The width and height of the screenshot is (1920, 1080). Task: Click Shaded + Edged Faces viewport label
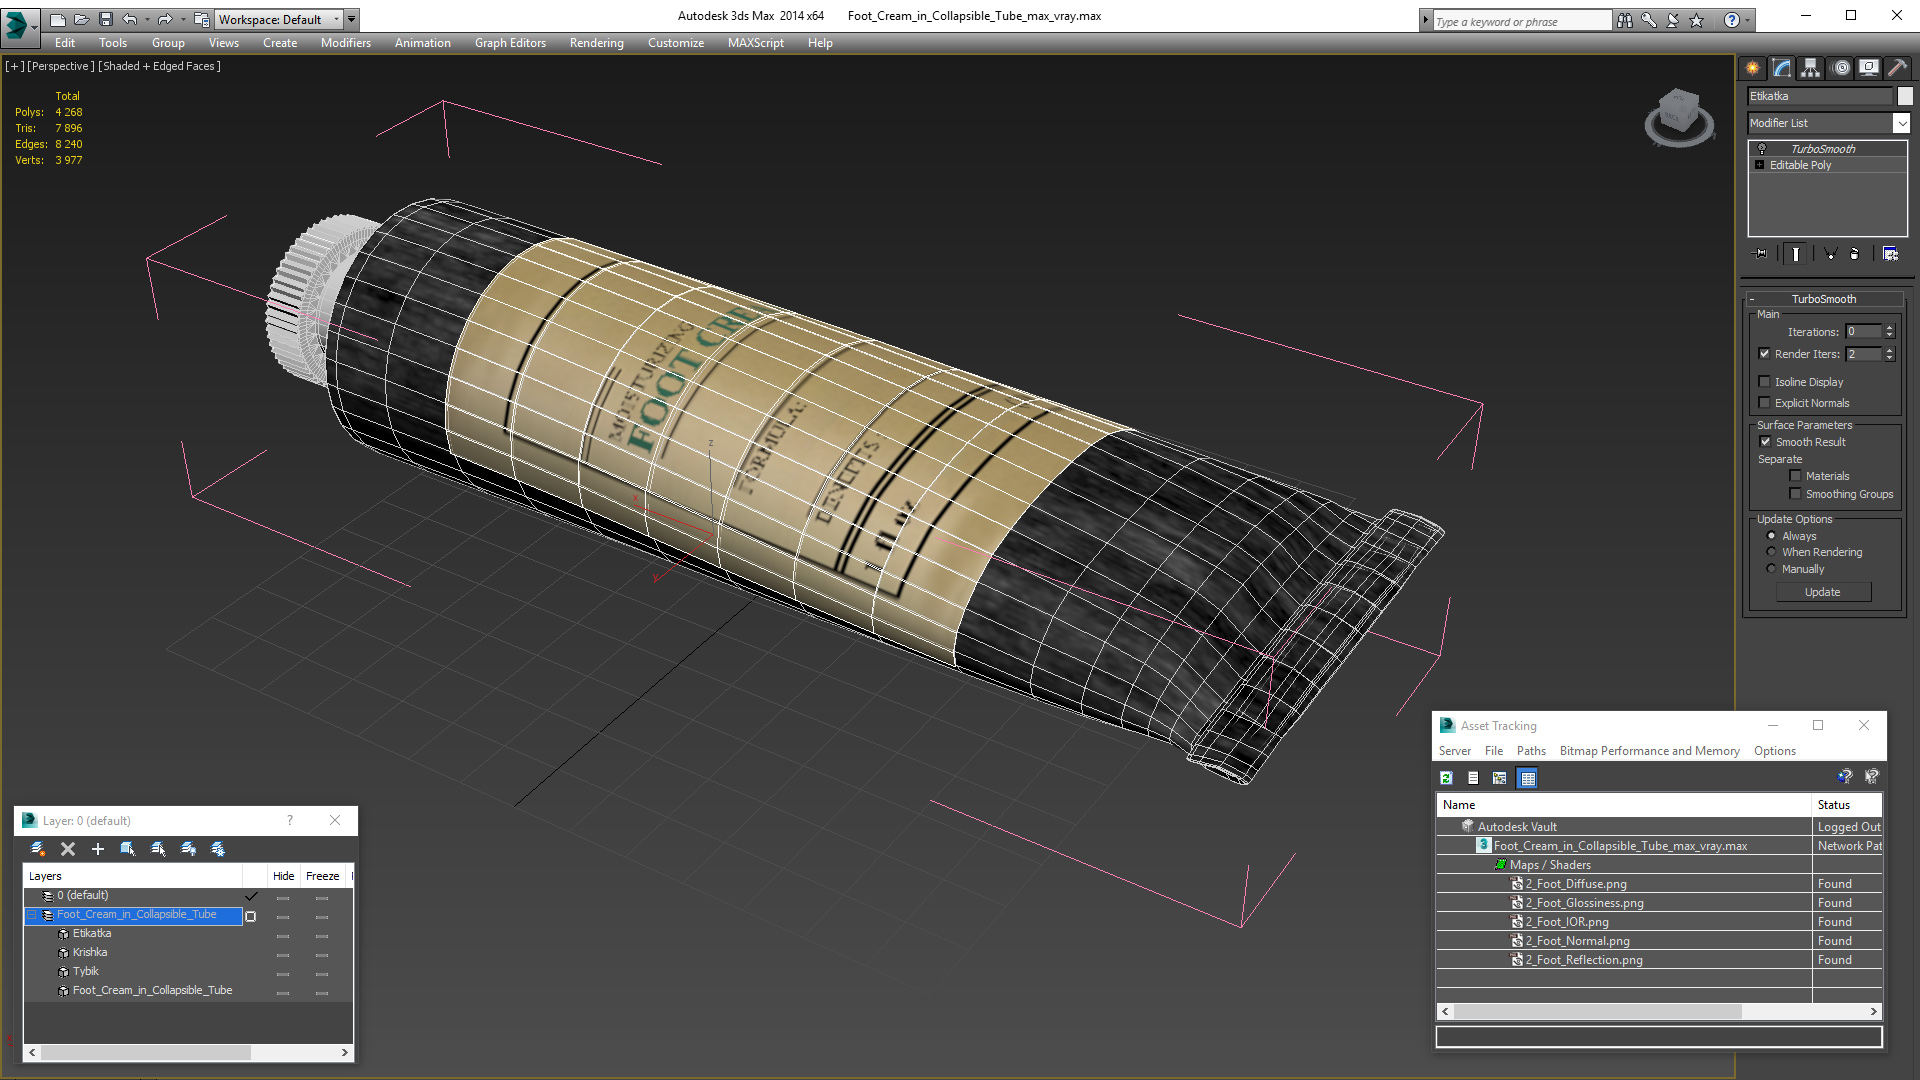[160, 66]
